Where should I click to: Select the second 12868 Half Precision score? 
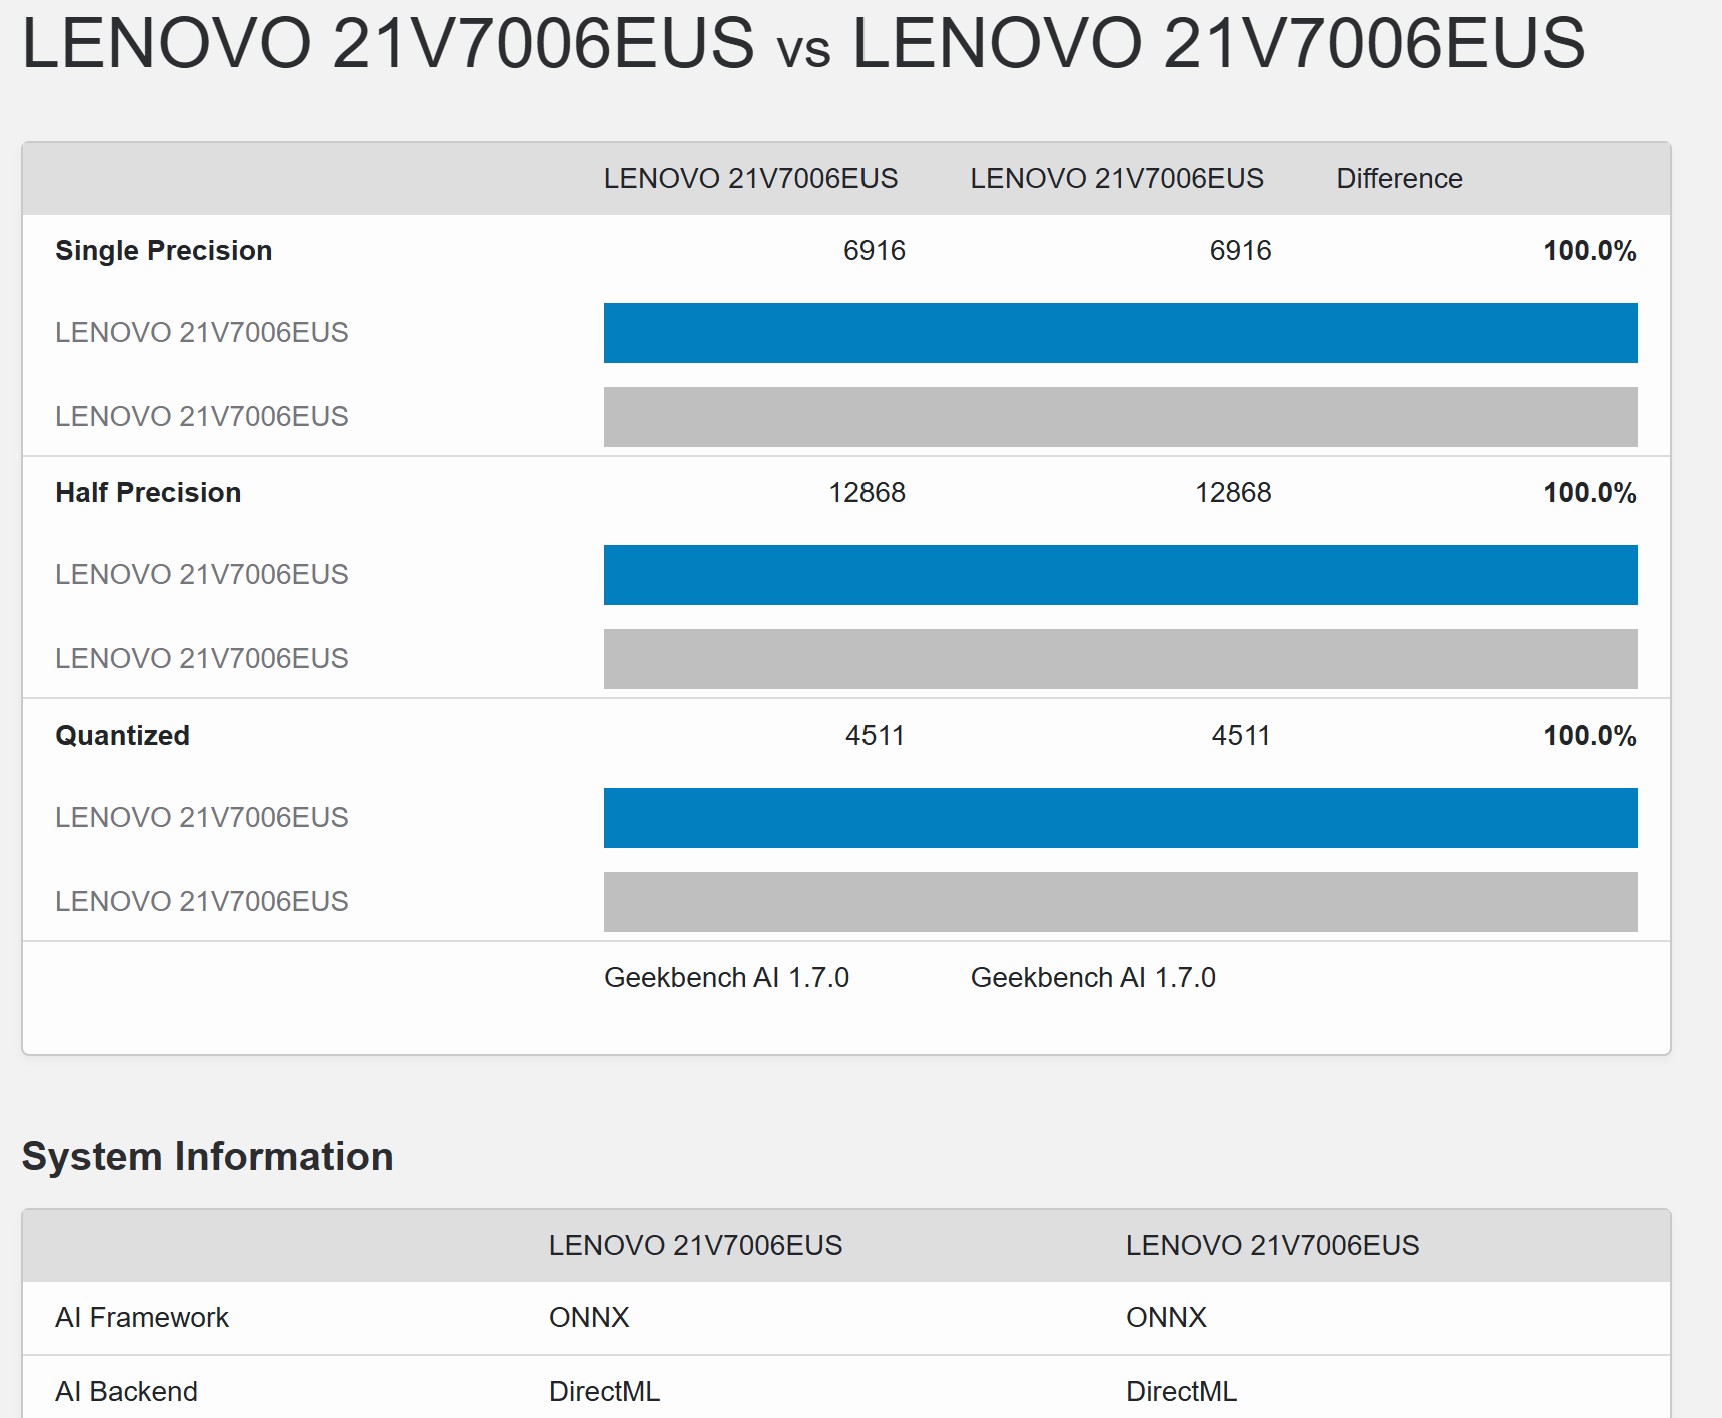pos(1233,492)
